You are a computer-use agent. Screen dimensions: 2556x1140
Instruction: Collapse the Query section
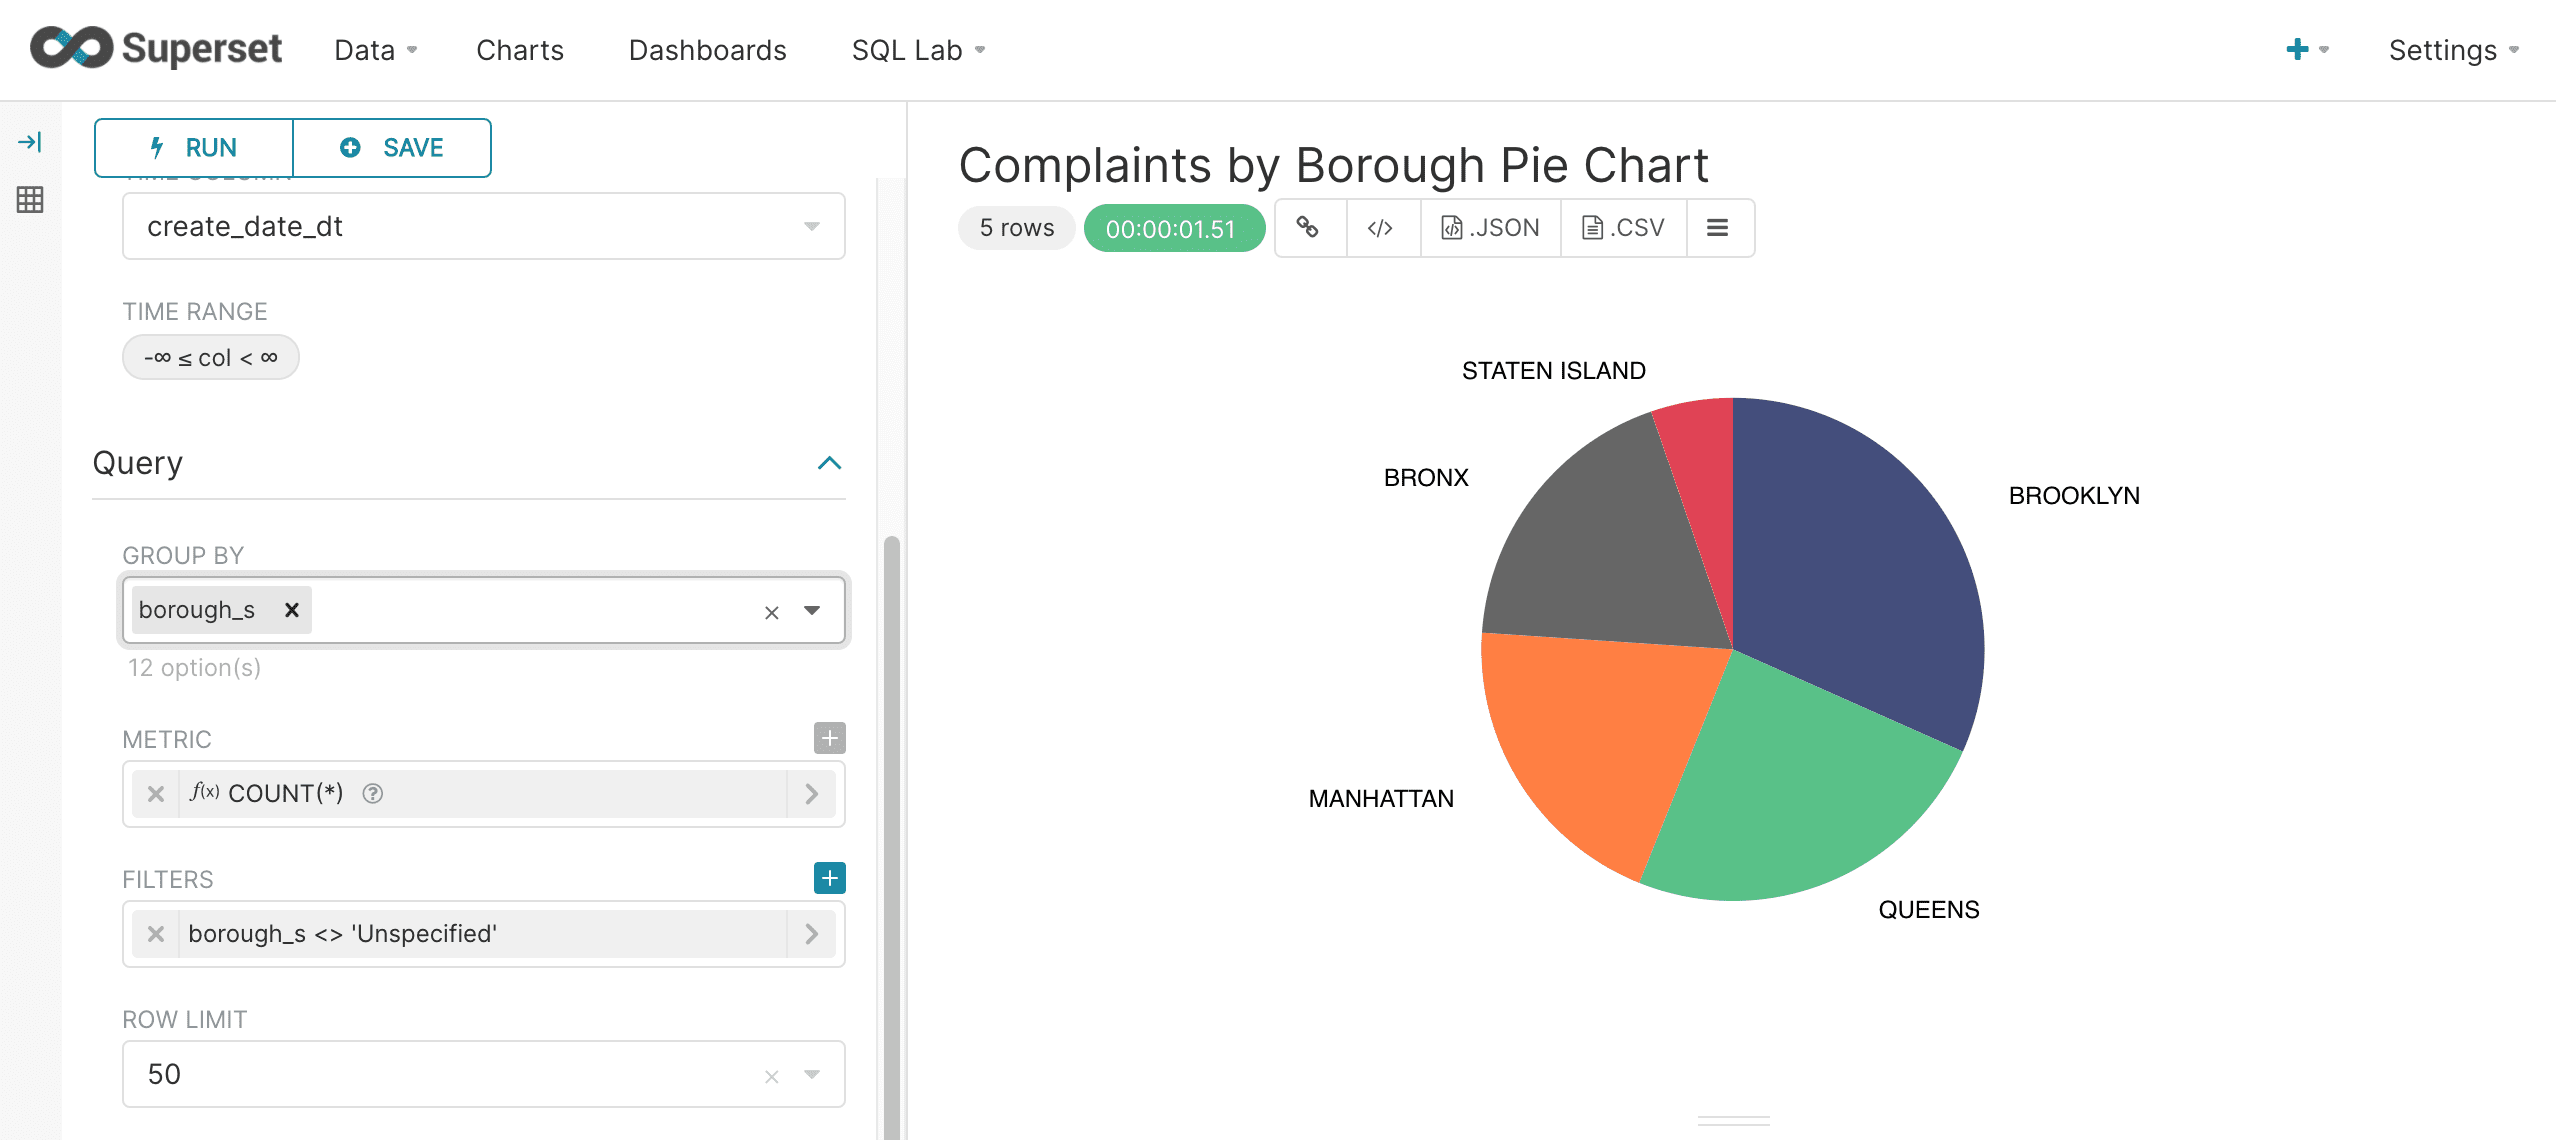point(829,463)
